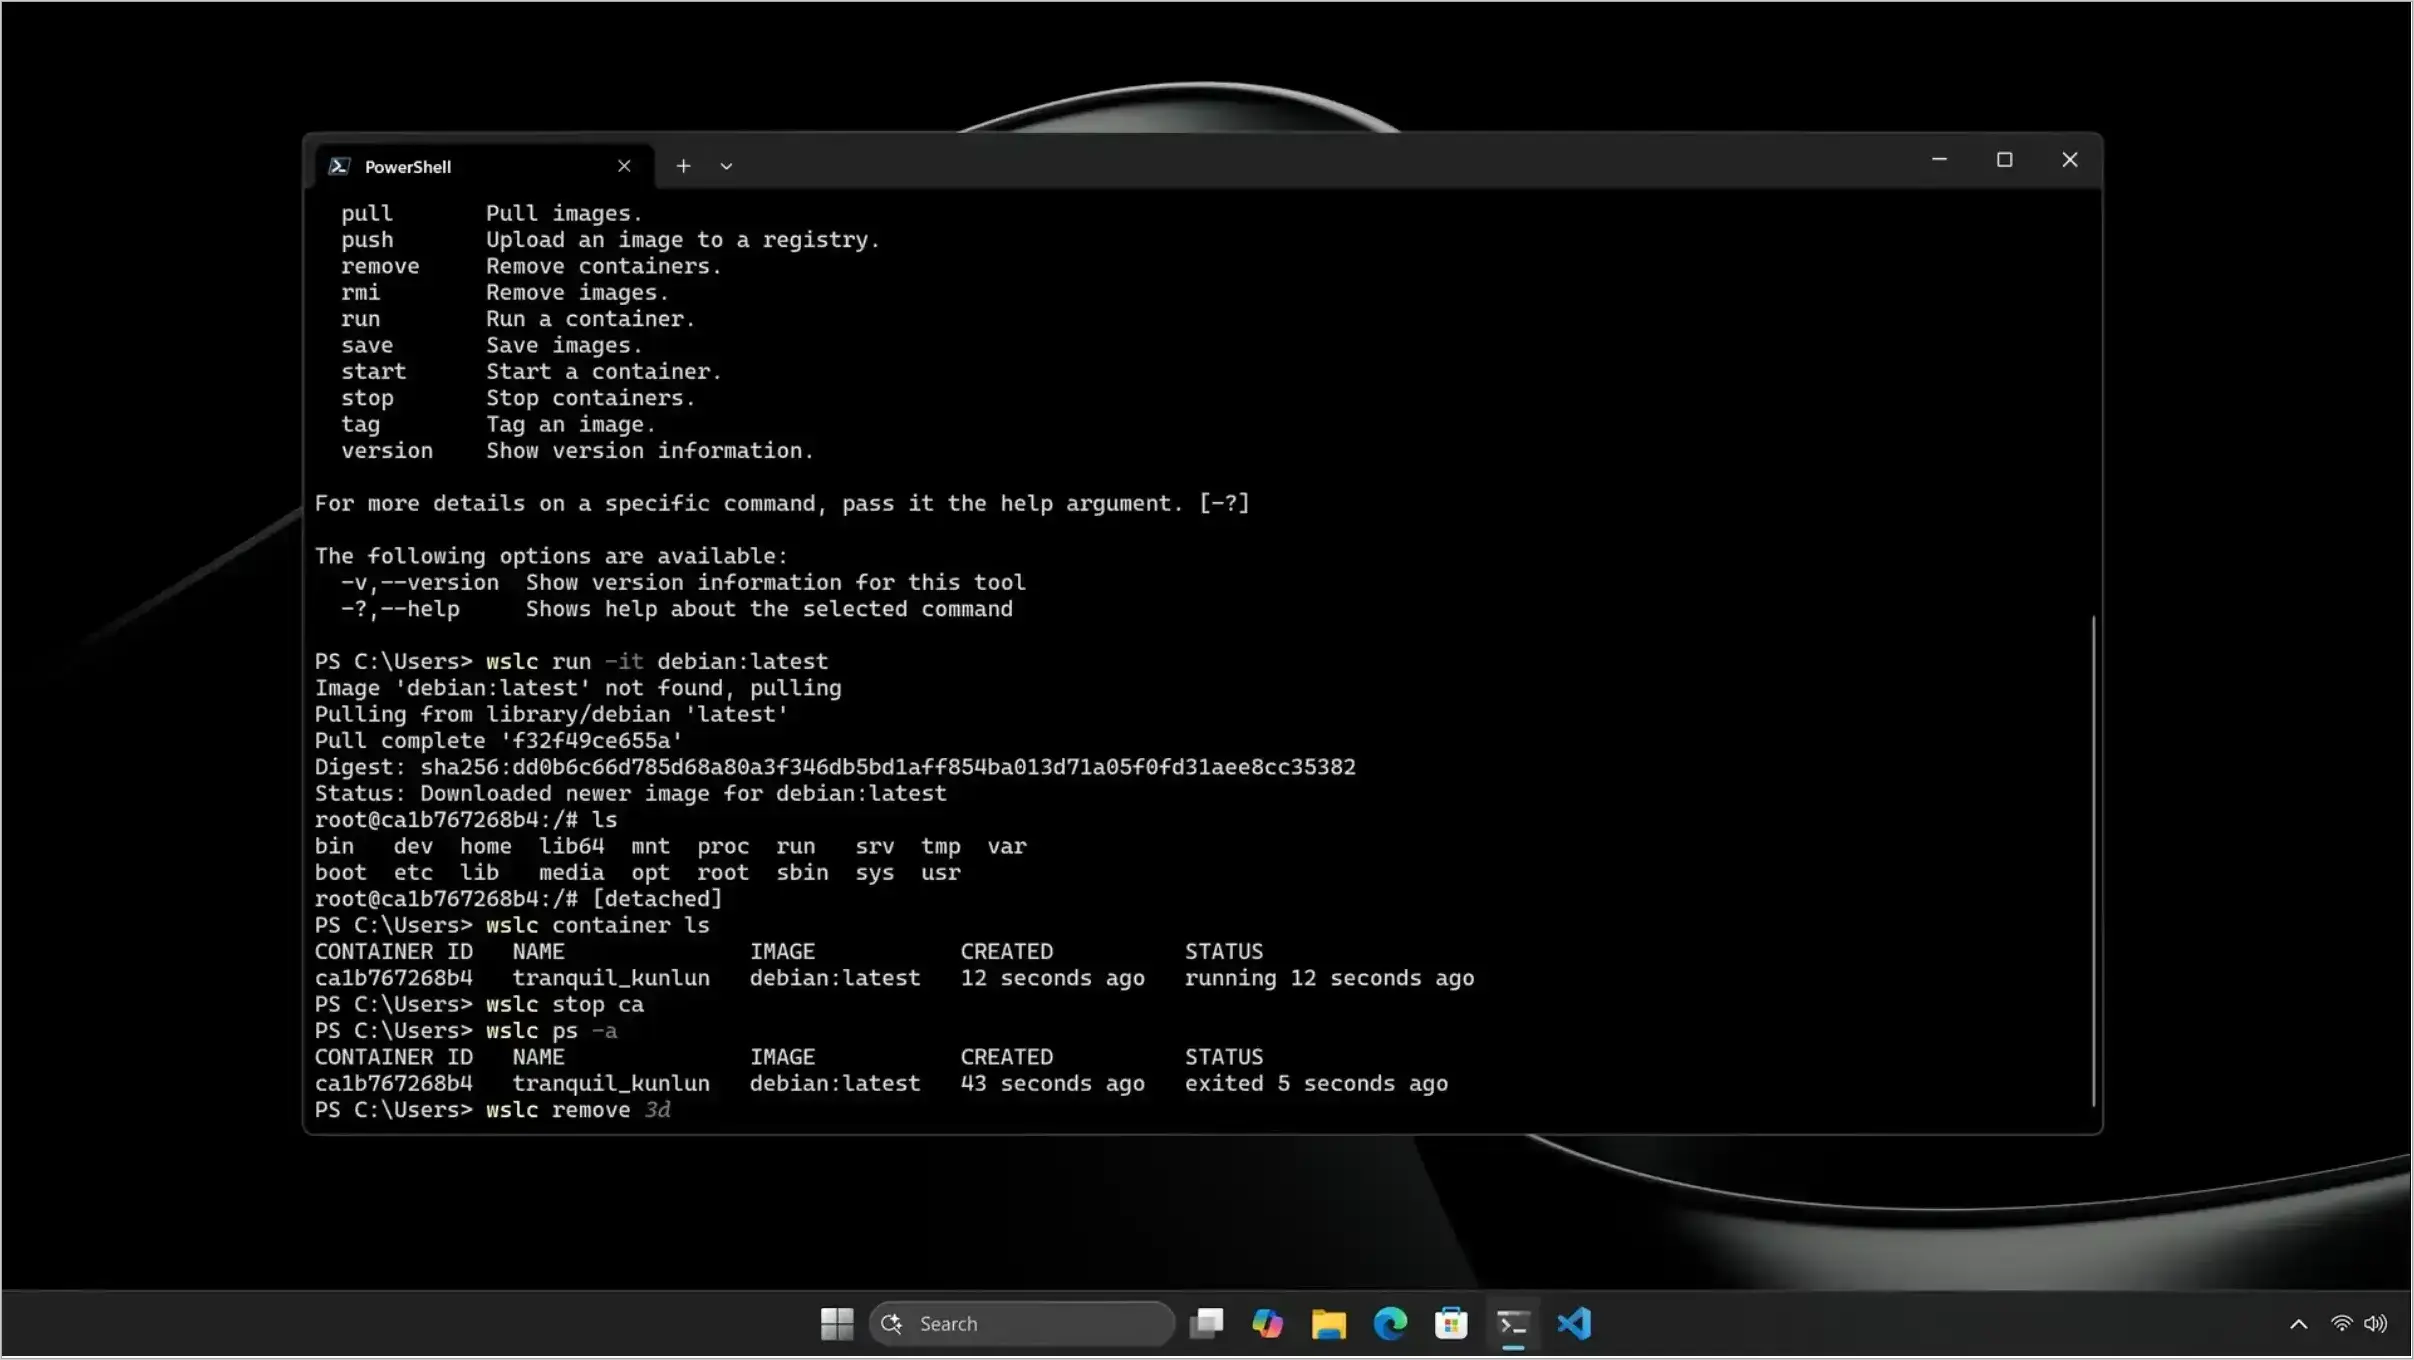
Task: Open the volume speaker icon
Action: pos(2376,1324)
